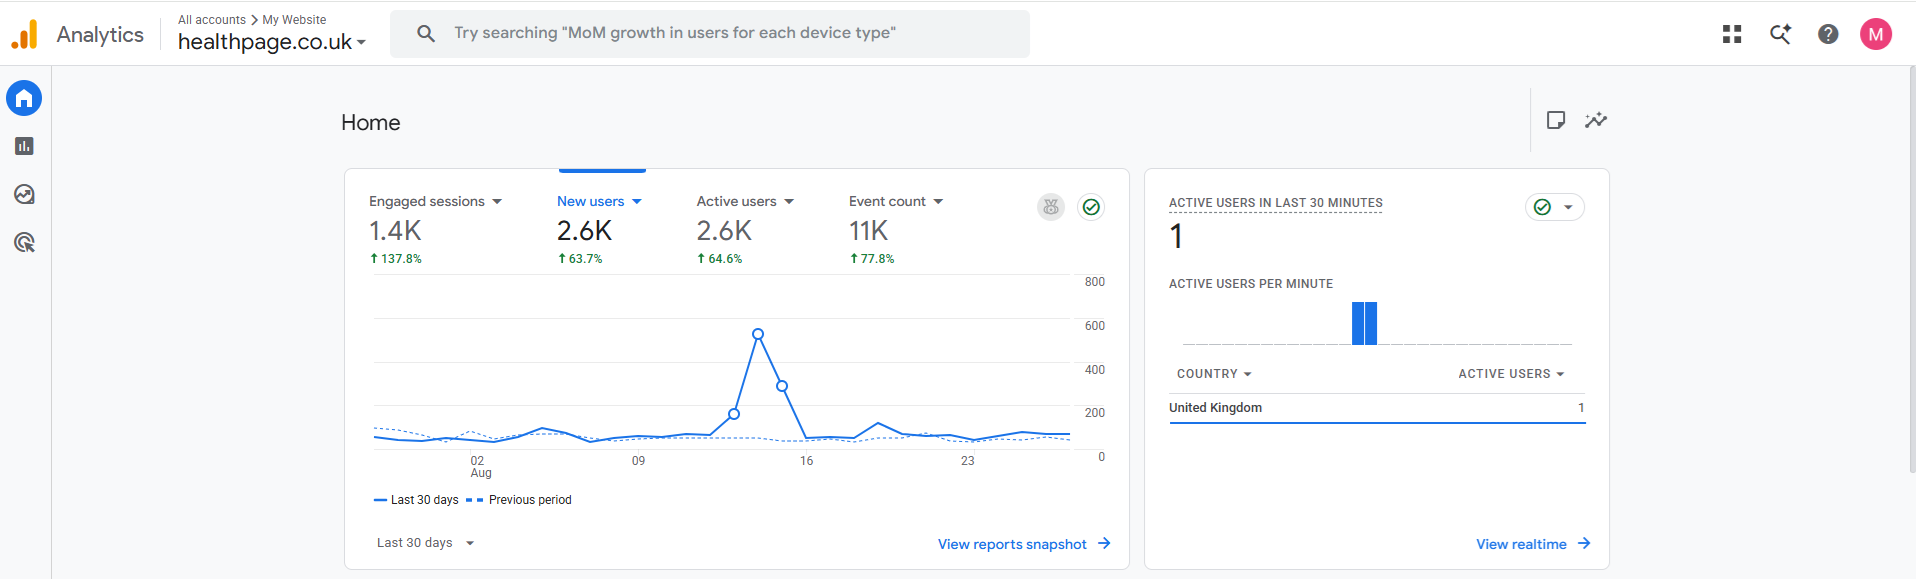Focus the Analytics search field
Viewport: 1920px width, 579px height.
click(710, 34)
